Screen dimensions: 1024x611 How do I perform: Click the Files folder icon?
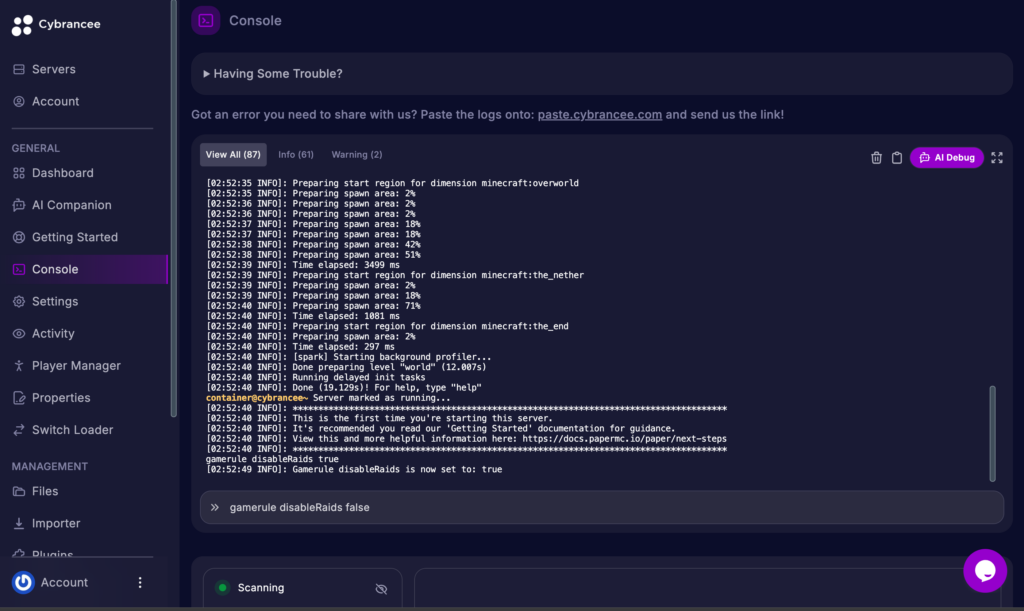(19, 491)
